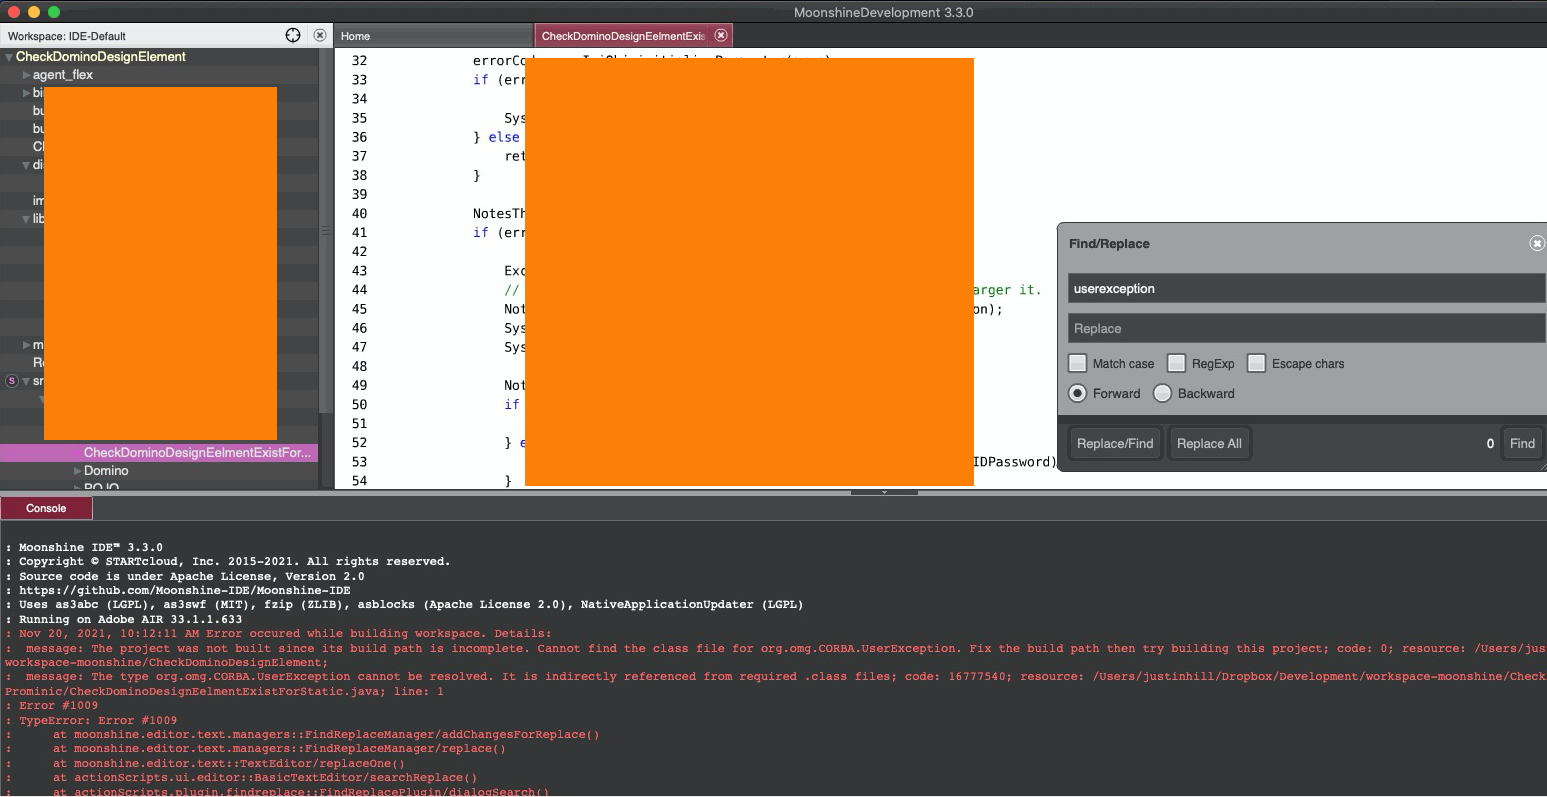Click the purple S source-folder badge in tree
Viewport: 1547px width, 797px height.
pos(12,381)
